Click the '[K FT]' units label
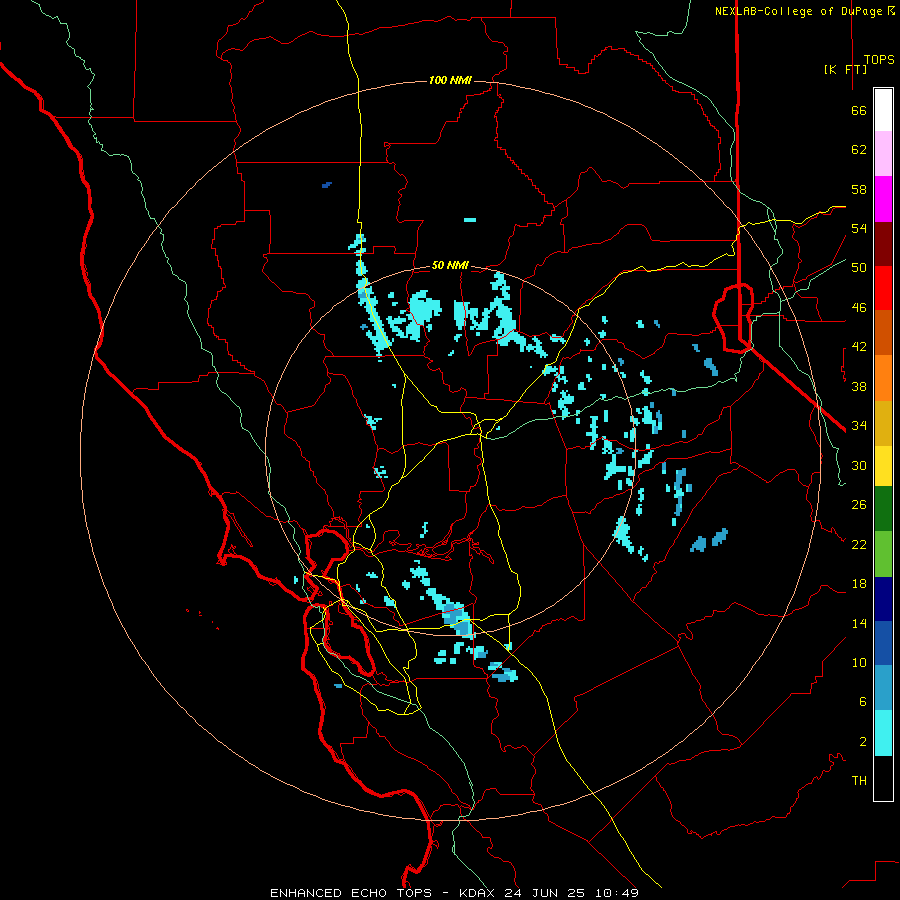 click(845, 69)
